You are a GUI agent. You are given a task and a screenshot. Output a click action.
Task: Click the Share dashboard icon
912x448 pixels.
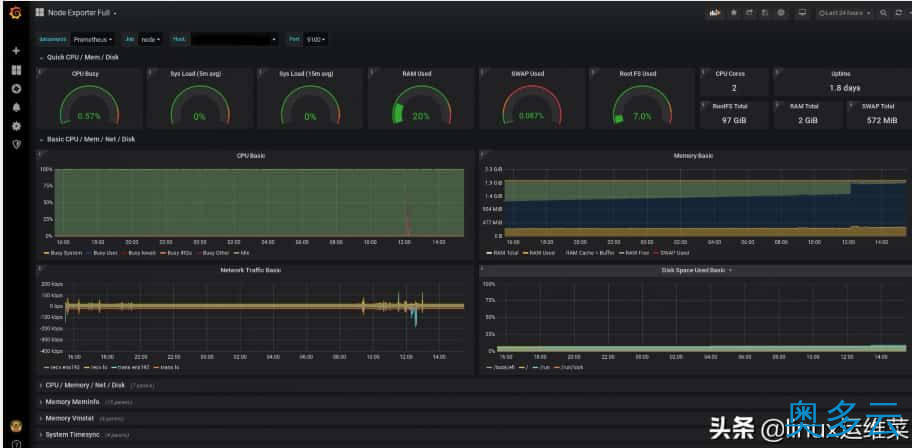click(x=750, y=12)
